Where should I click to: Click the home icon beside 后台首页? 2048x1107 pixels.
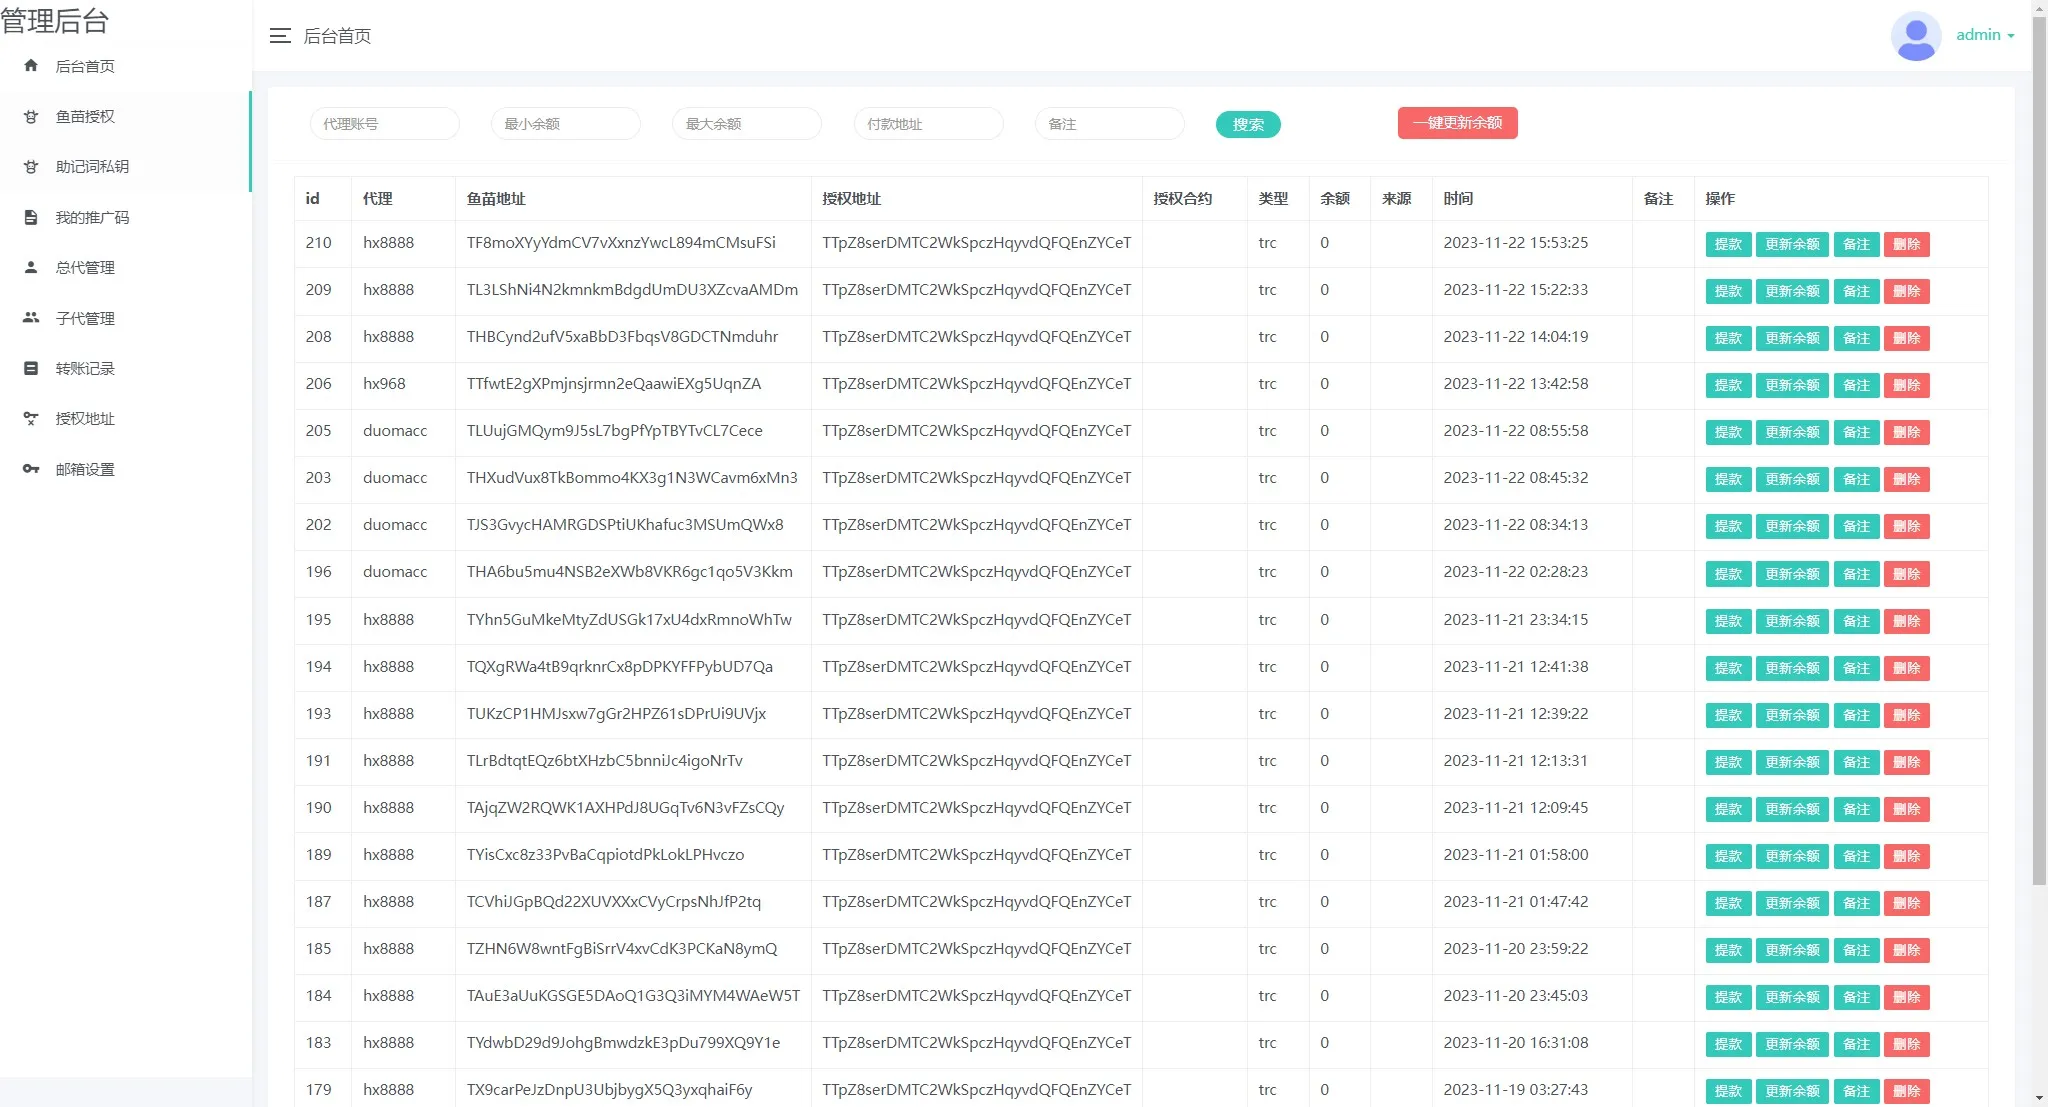[x=31, y=66]
